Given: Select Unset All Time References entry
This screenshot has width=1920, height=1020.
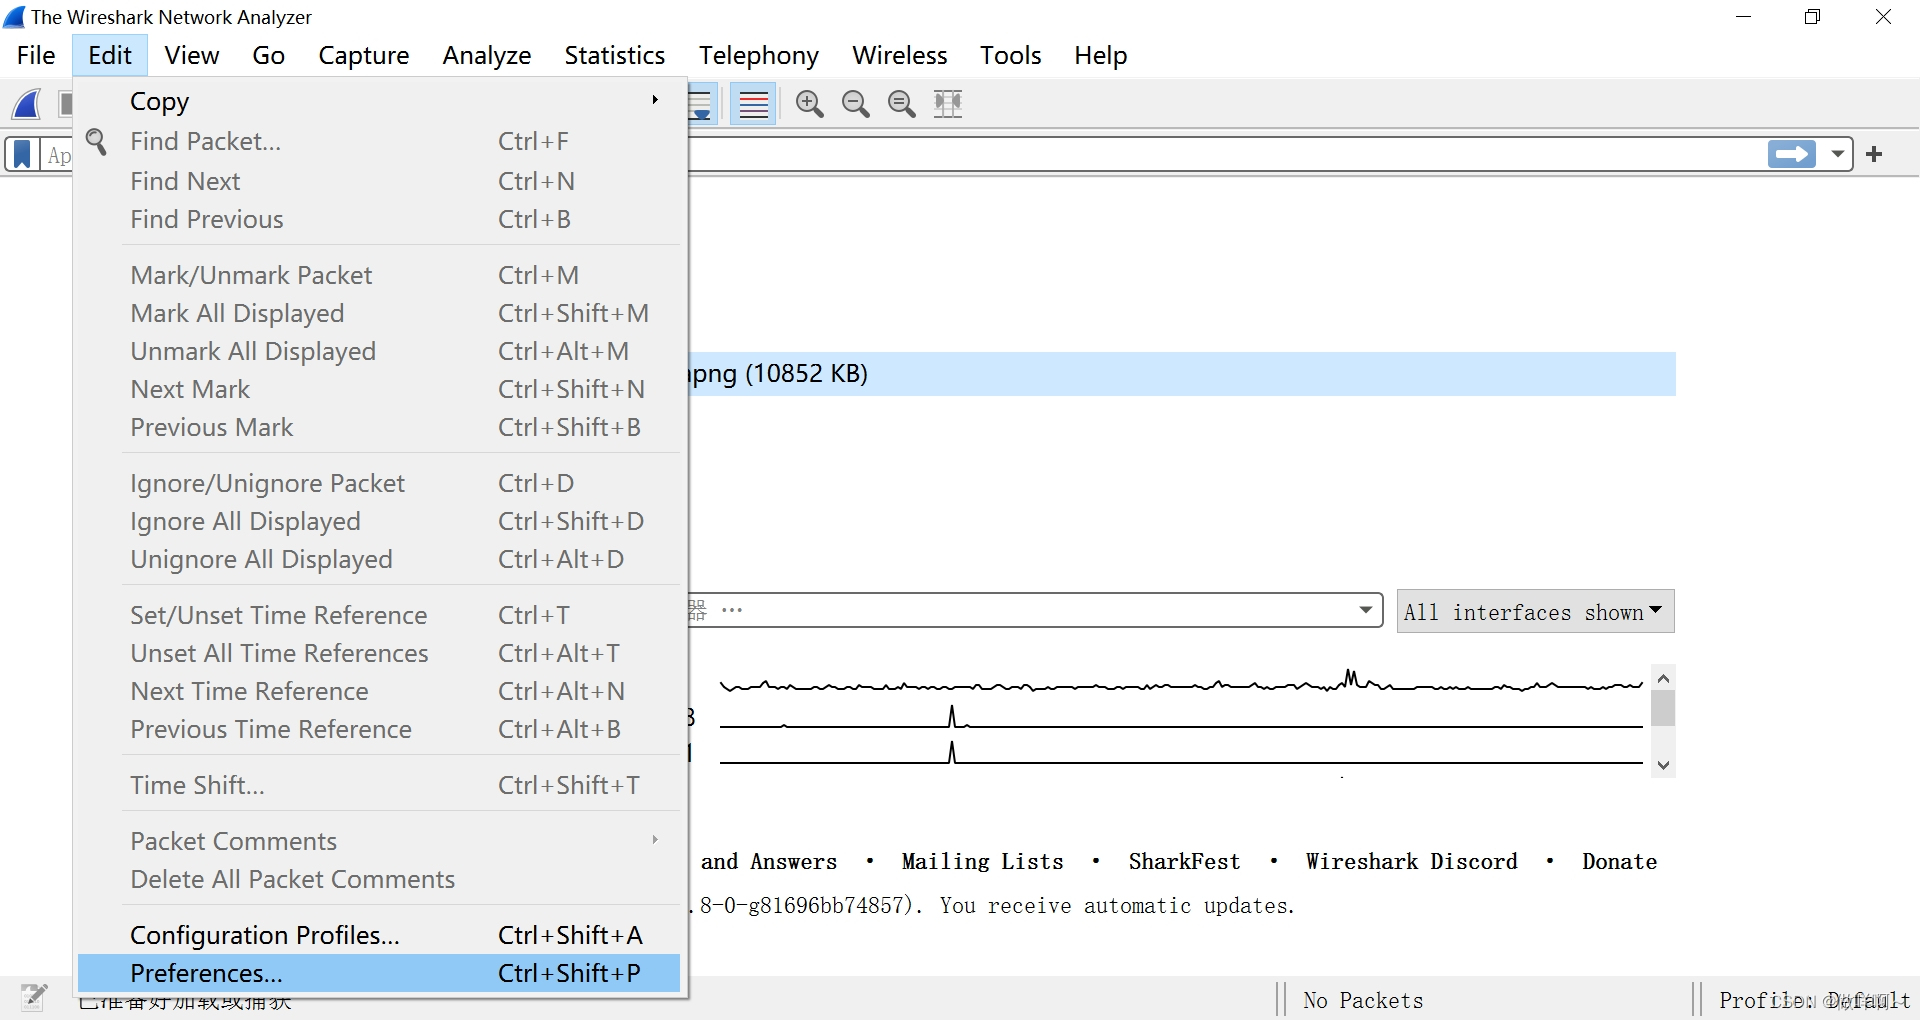Looking at the screenshot, I should [379, 653].
